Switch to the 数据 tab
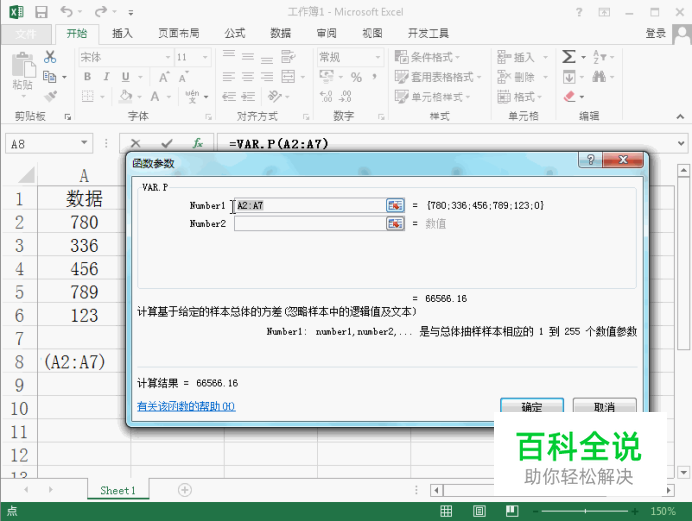Viewport: 692px width, 521px height. pos(281,34)
